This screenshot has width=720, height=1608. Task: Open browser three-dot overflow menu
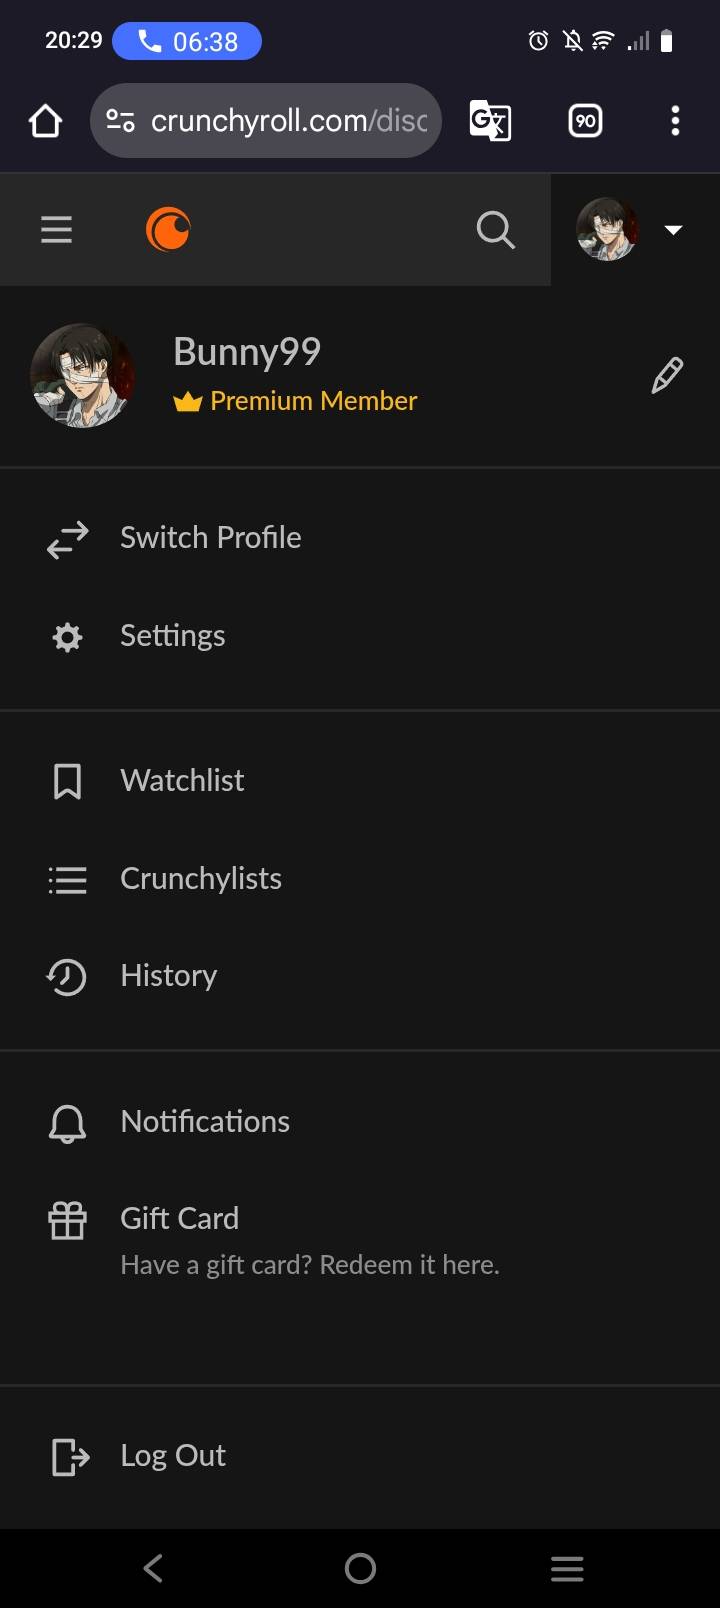coord(675,121)
